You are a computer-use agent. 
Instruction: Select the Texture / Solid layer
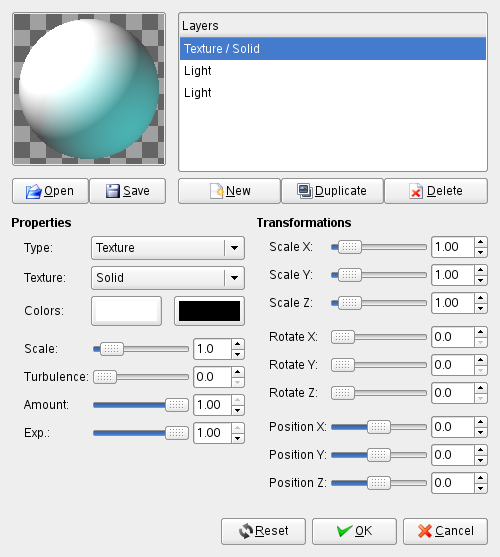coord(333,49)
